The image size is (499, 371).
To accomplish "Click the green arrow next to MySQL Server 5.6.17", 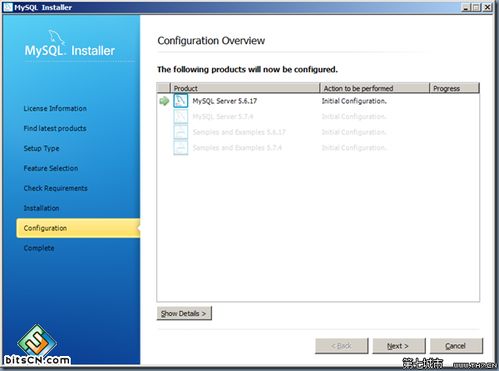I will (x=164, y=101).
